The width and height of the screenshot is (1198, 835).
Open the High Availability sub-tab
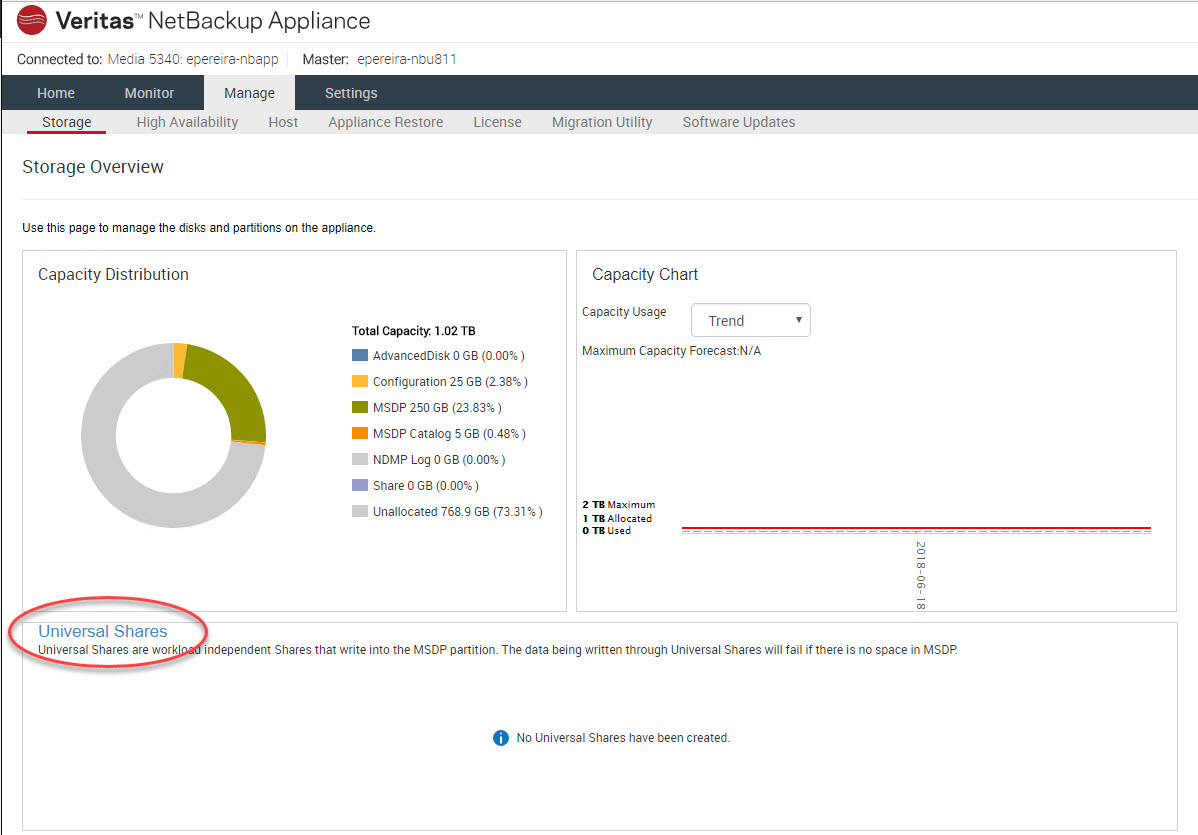click(187, 122)
